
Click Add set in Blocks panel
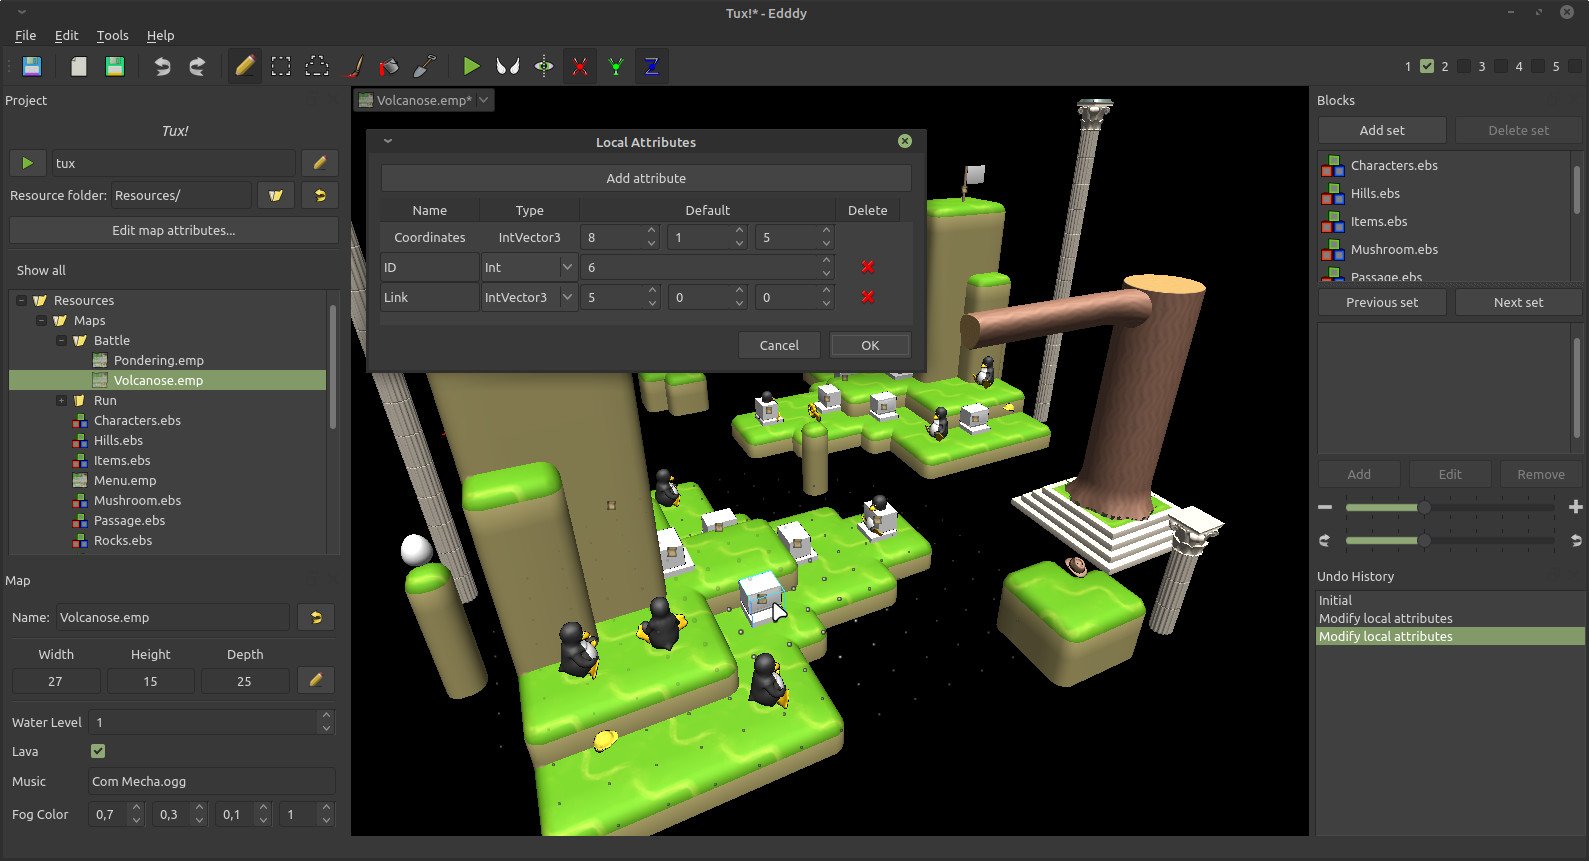point(1382,130)
